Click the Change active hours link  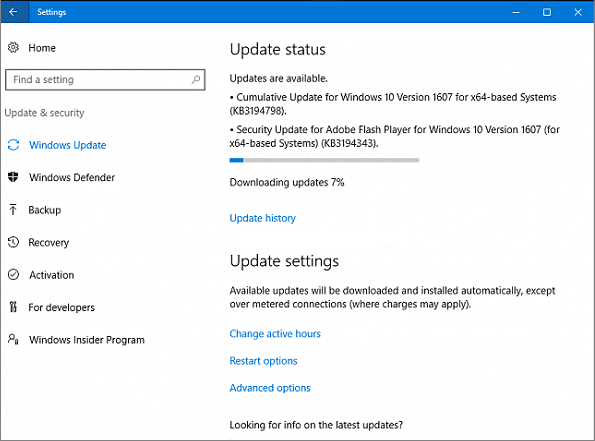click(x=275, y=334)
